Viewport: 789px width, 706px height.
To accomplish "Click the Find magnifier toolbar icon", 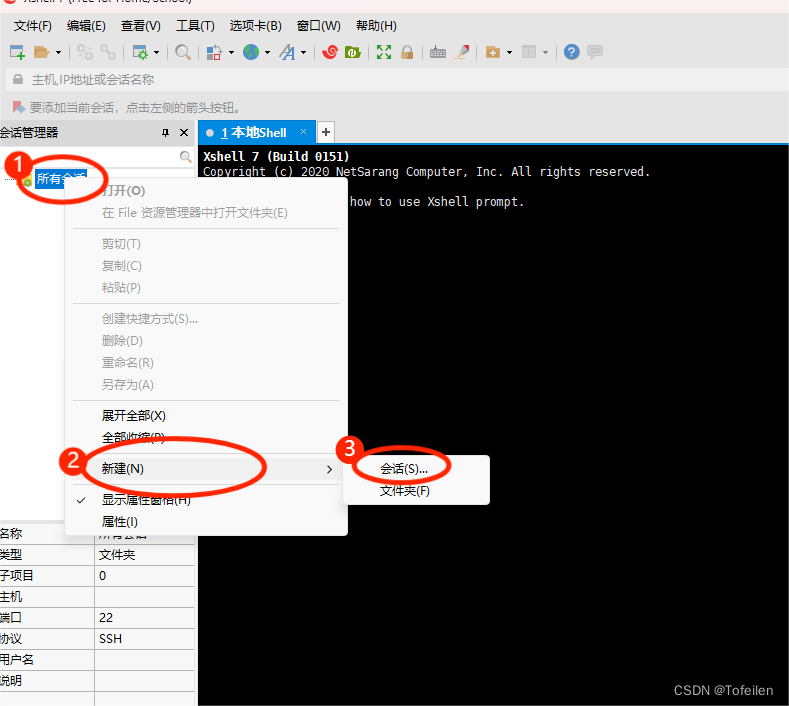I will [x=183, y=52].
